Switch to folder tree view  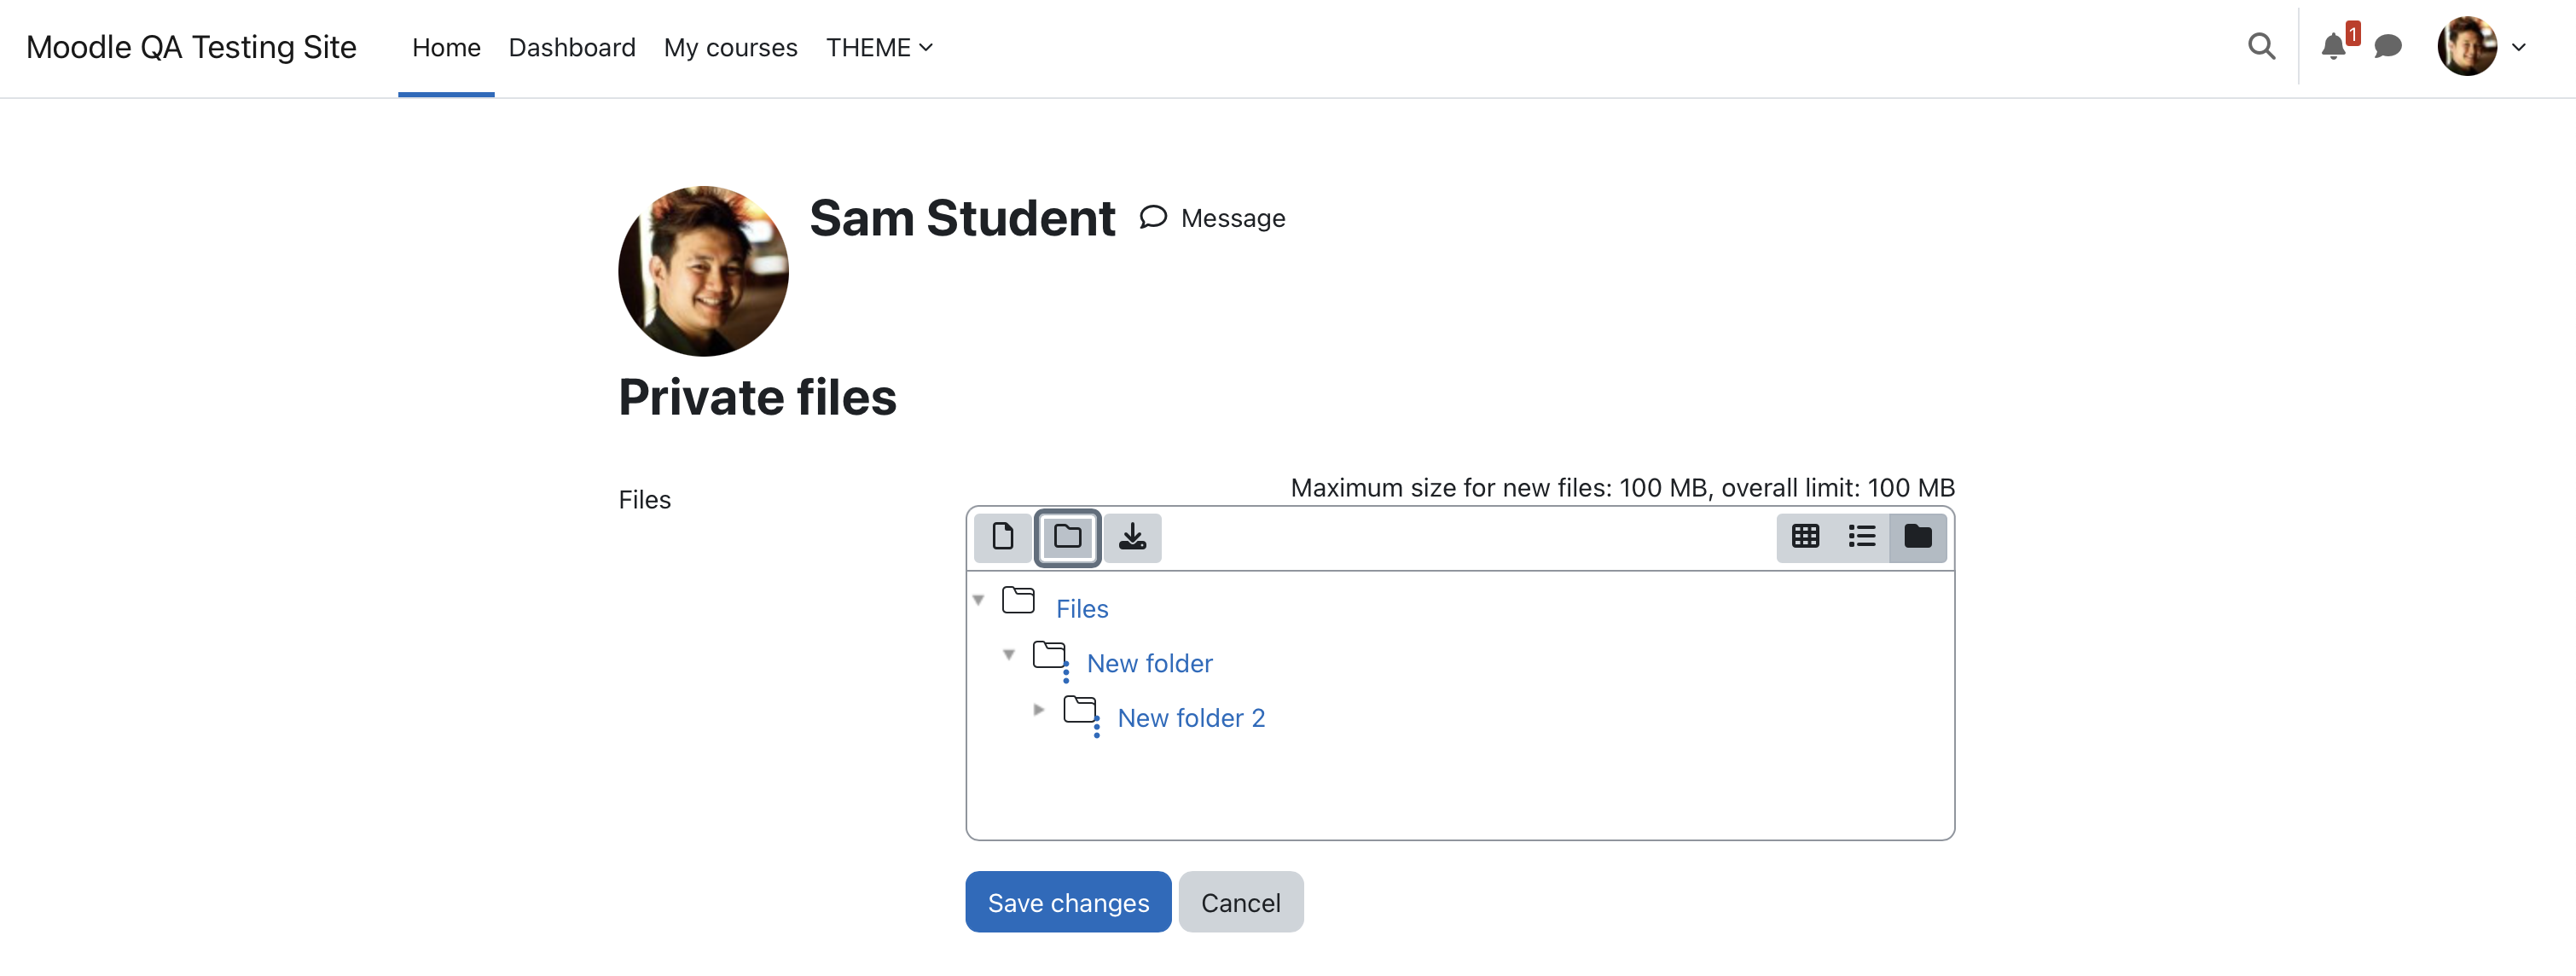(x=1917, y=537)
